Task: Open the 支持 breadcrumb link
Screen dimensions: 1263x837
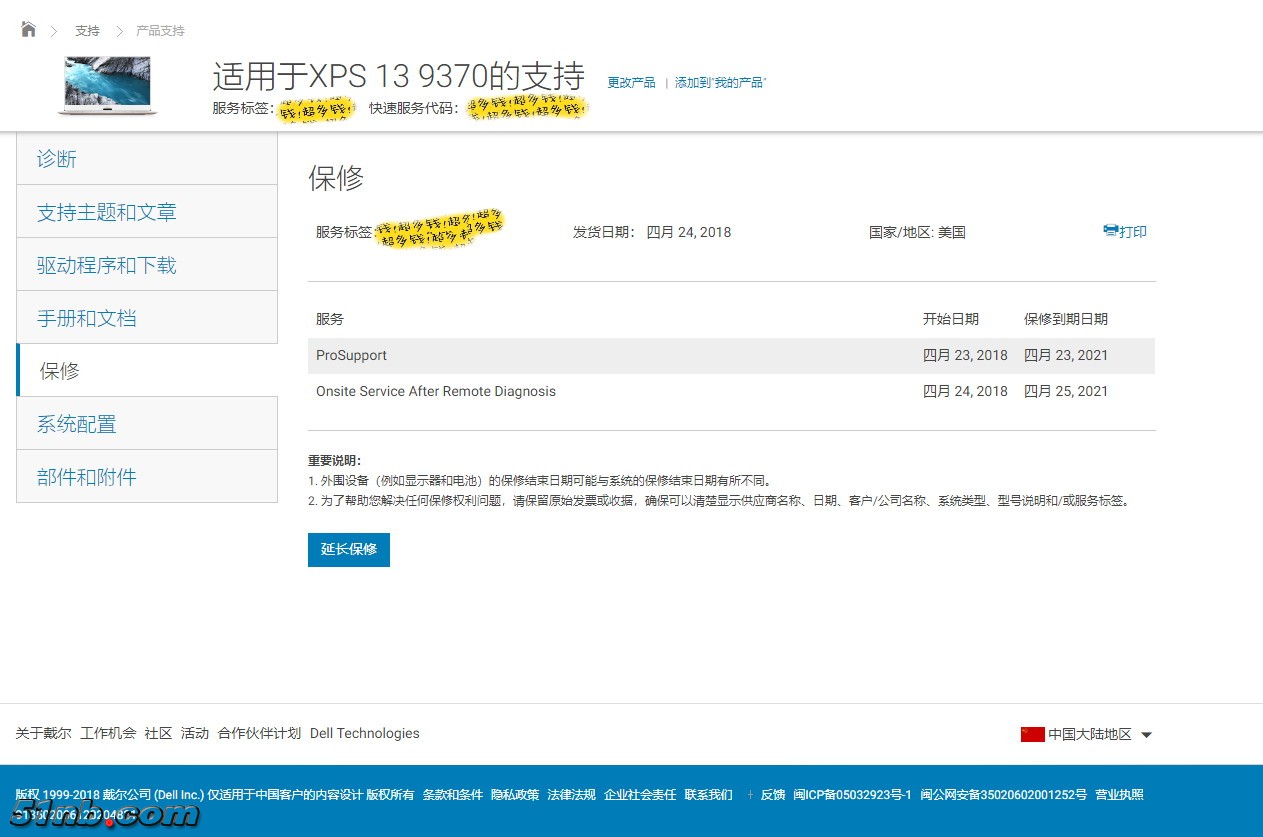Action: tap(87, 31)
